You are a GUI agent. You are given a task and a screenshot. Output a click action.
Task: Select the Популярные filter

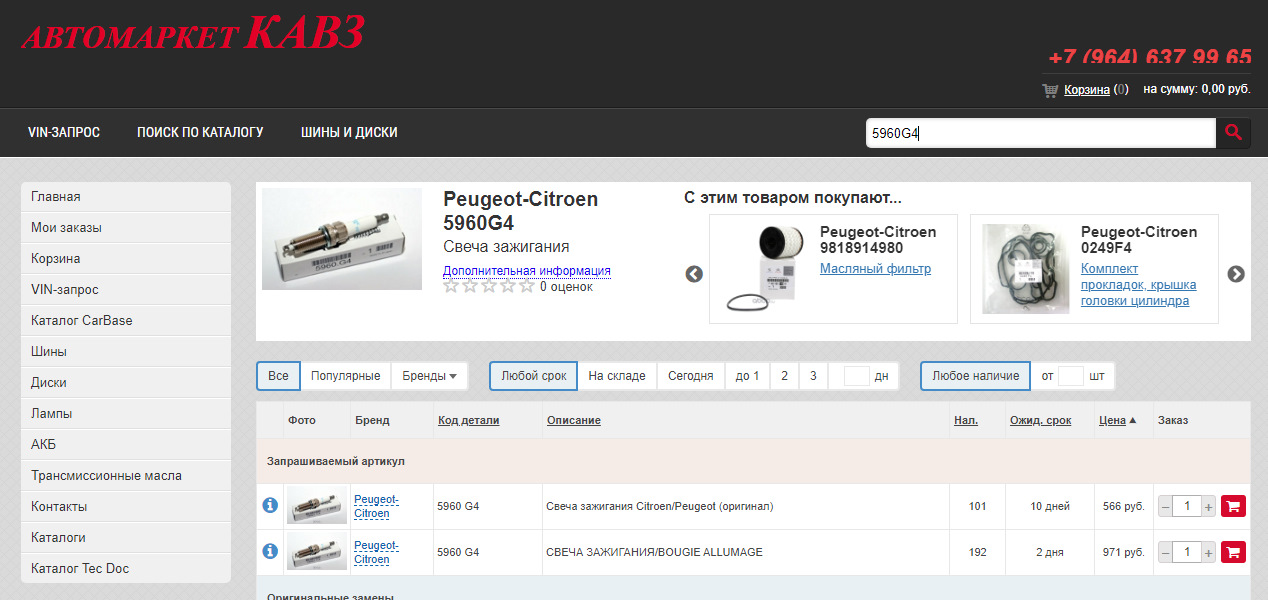[345, 376]
